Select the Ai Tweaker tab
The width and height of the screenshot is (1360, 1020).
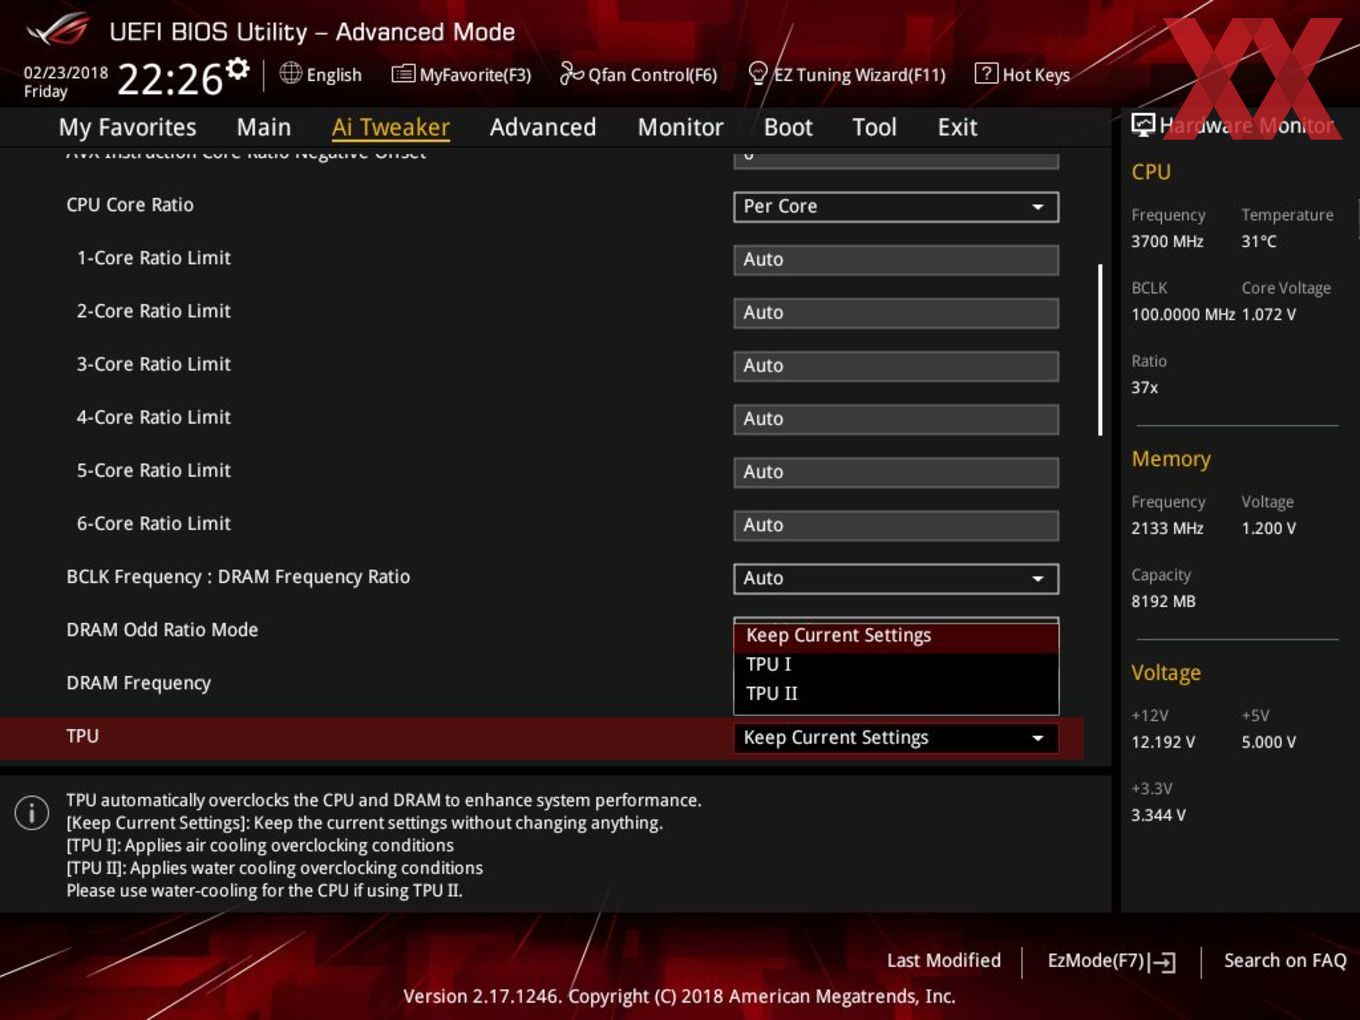[391, 127]
